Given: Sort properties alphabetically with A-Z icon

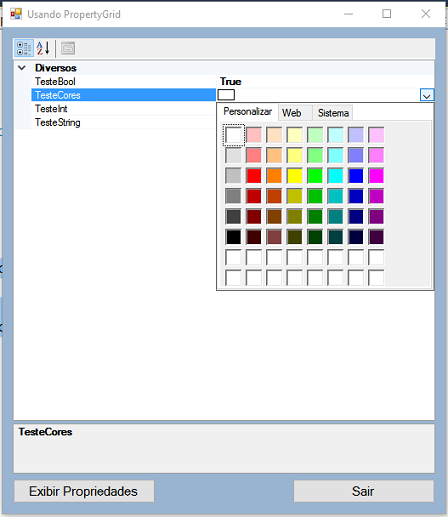Looking at the screenshot, I should (43, 48).
